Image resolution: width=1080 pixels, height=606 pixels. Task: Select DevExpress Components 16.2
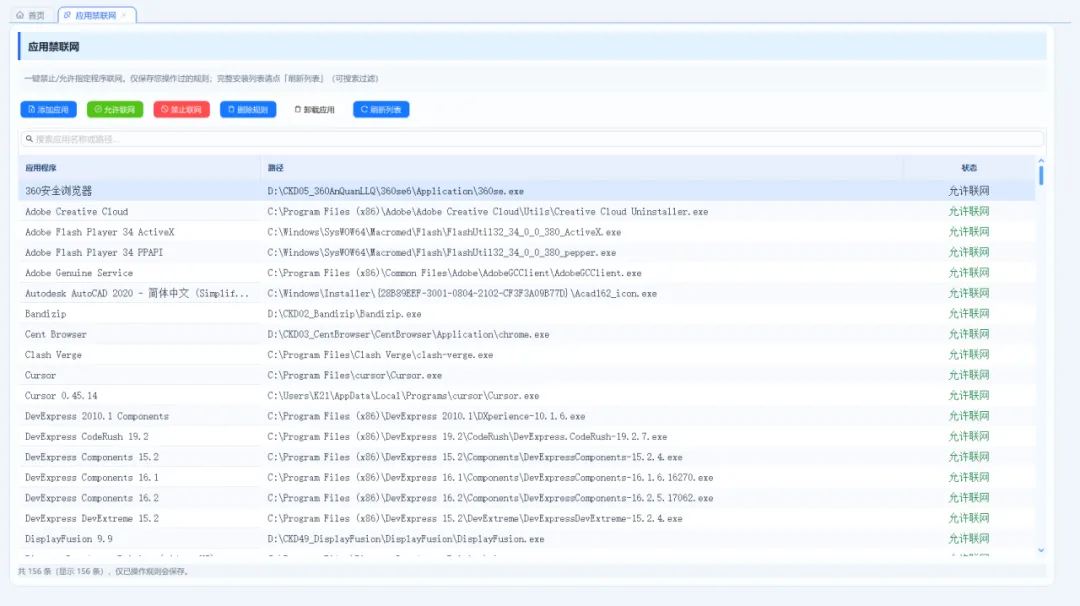92,498
